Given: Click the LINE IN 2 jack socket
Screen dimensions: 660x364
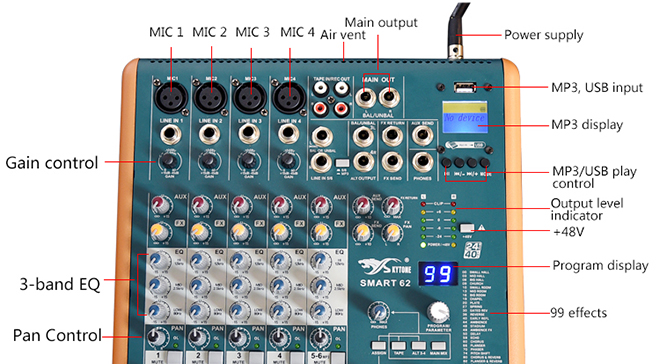Looking at the screenshot, I should (209, 135).
